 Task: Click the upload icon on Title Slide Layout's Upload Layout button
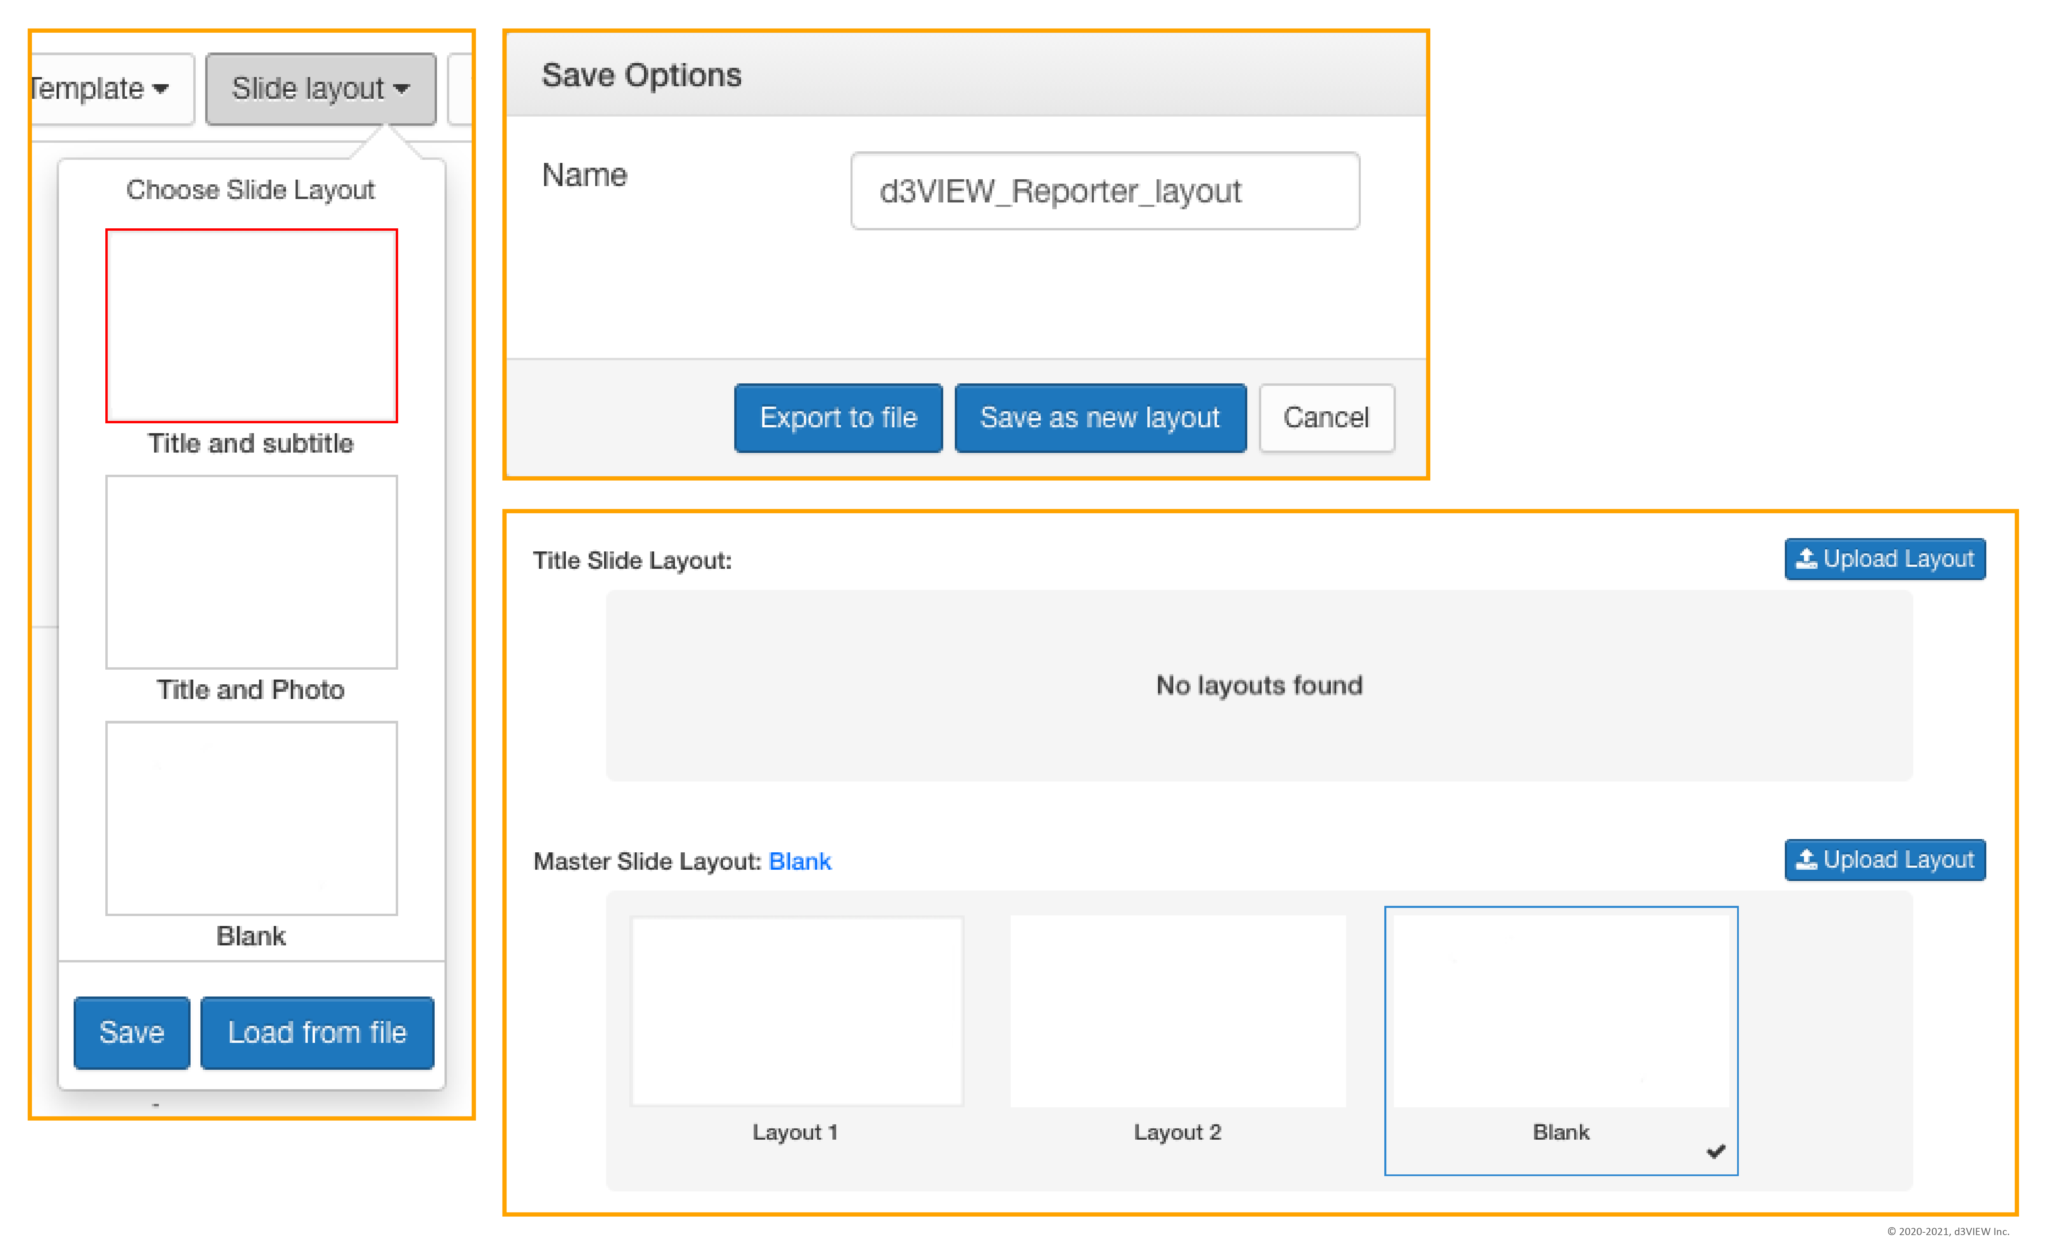point(1806,559)
